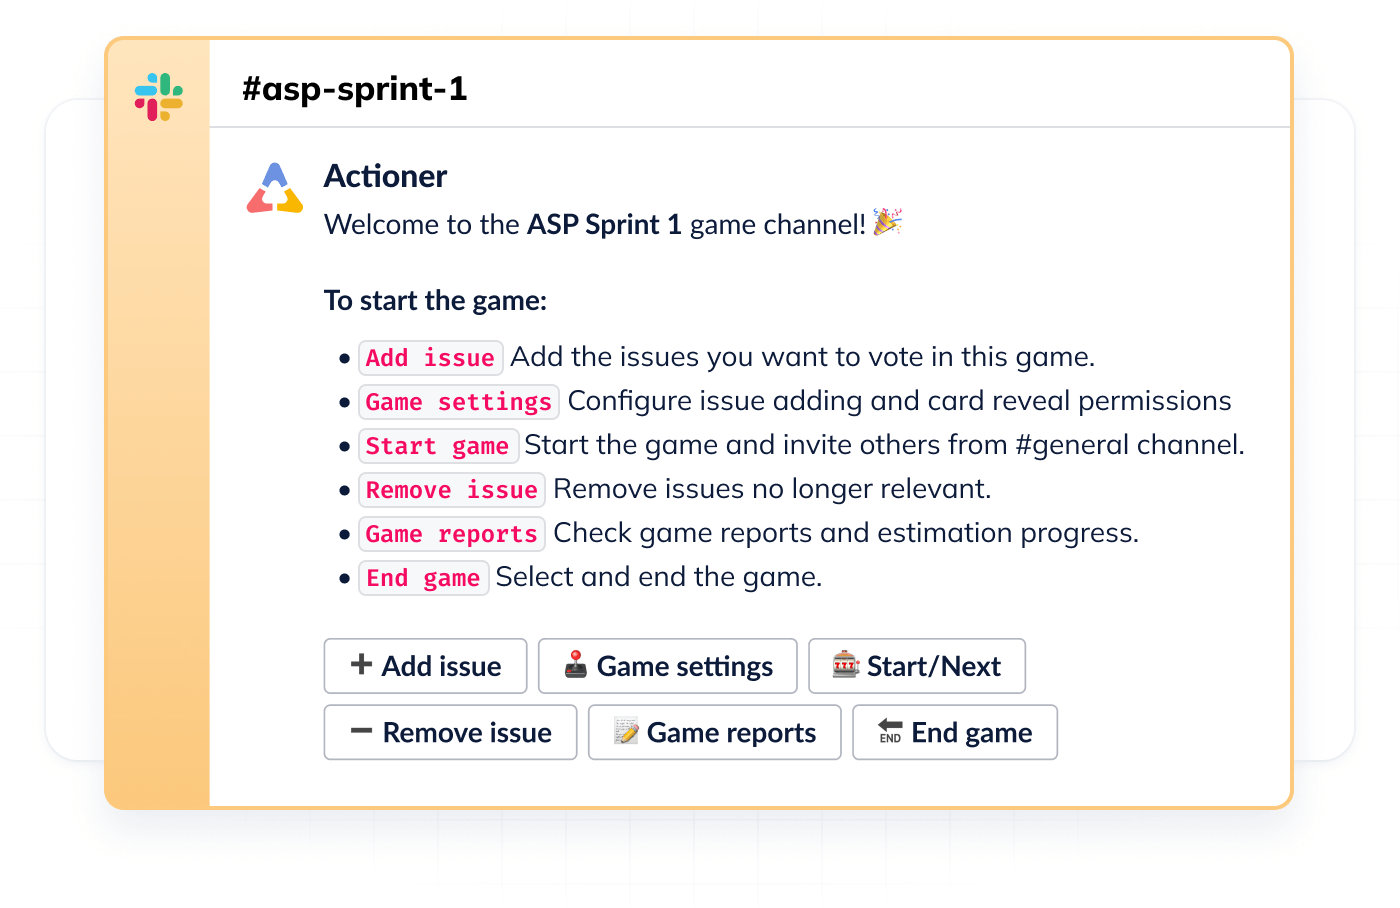Click the inline Game reports code label
The width and height of the screenshot is (1400, 908).
click(451, 533)
